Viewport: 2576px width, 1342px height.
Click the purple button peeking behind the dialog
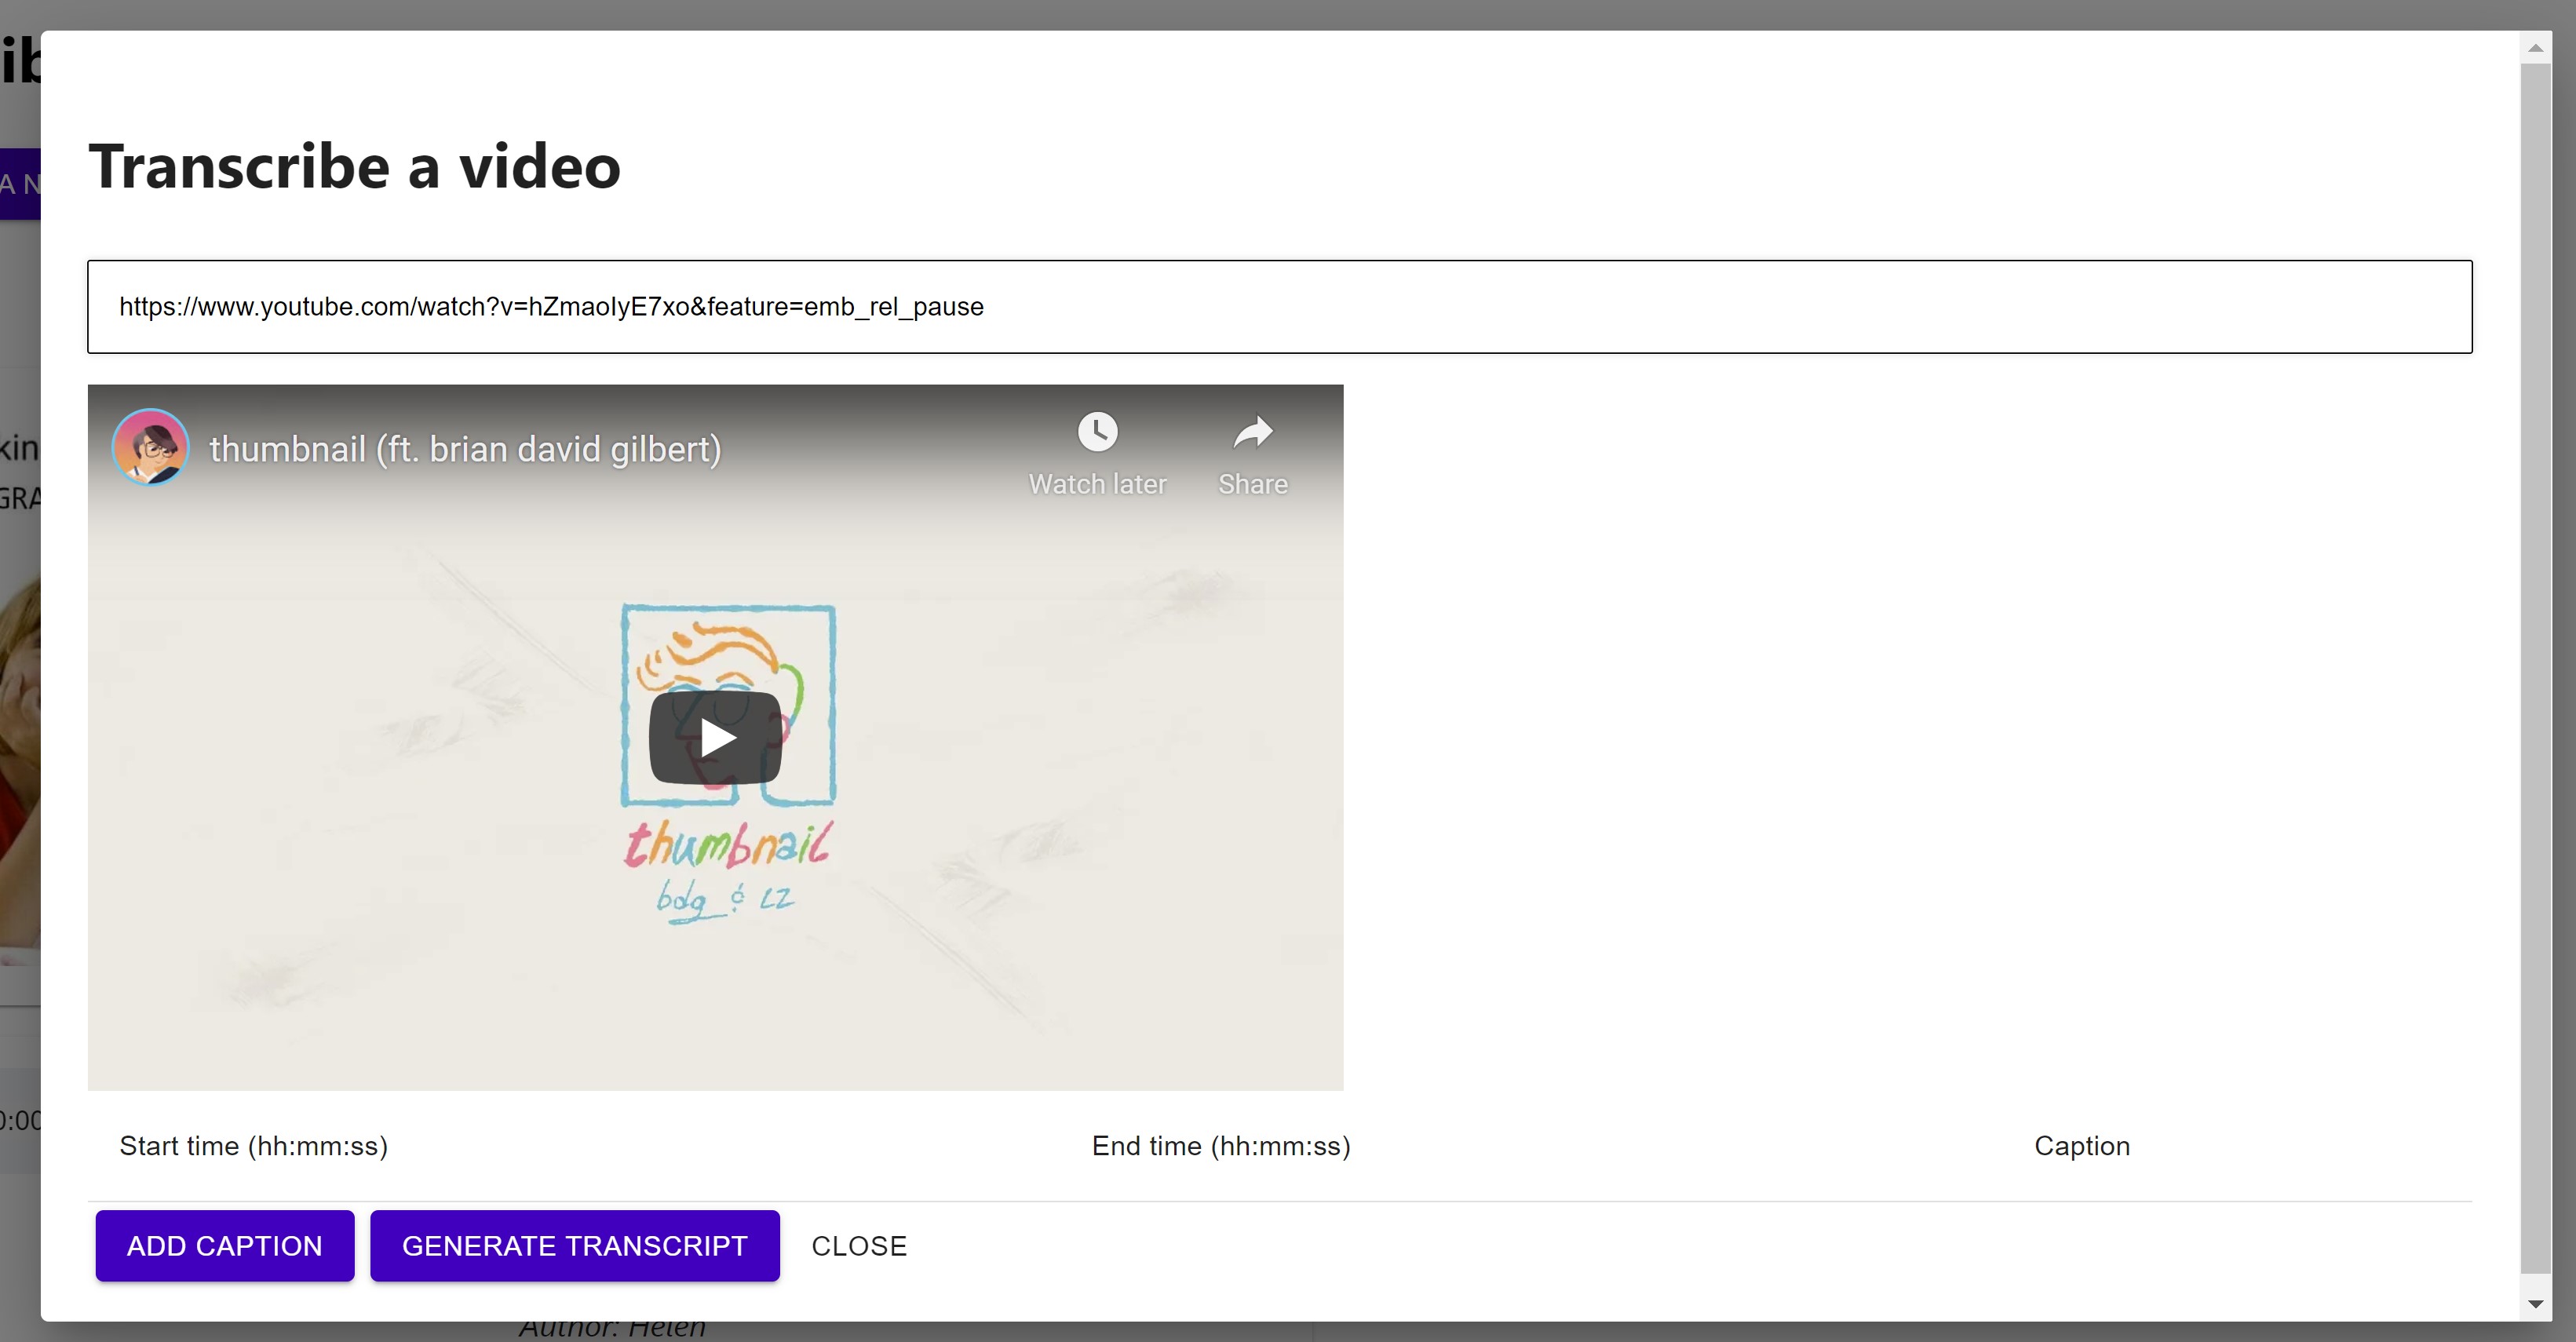(19, 184)
